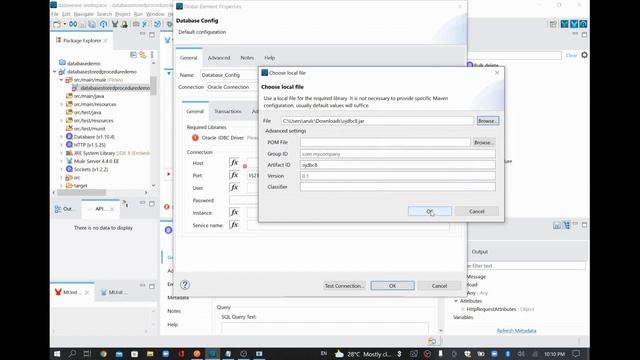Image resolution: width=640 pixels, height=360 pixels.
Task: Expand the src/main/resources folder
Action: [62, 104]
